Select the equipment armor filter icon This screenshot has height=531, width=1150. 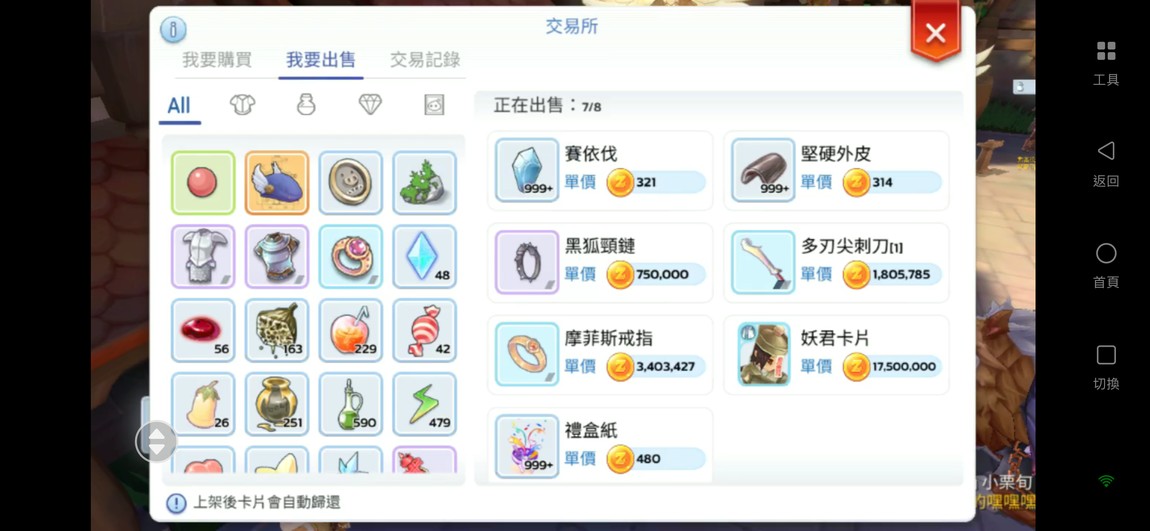(242, 105)
